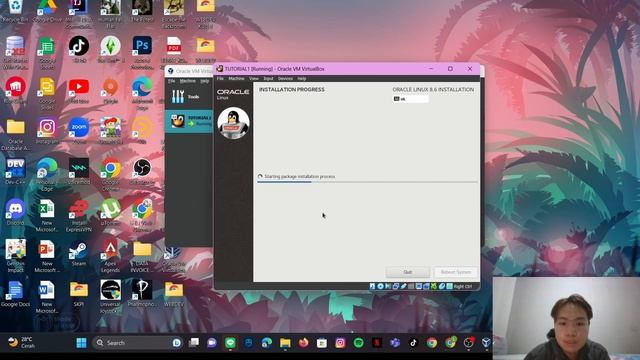Open the Help menu in the TUTORIAL1 VM window
Image resolution: width=640 pixels, height=360 pixels.
click(x=302, y=78)
